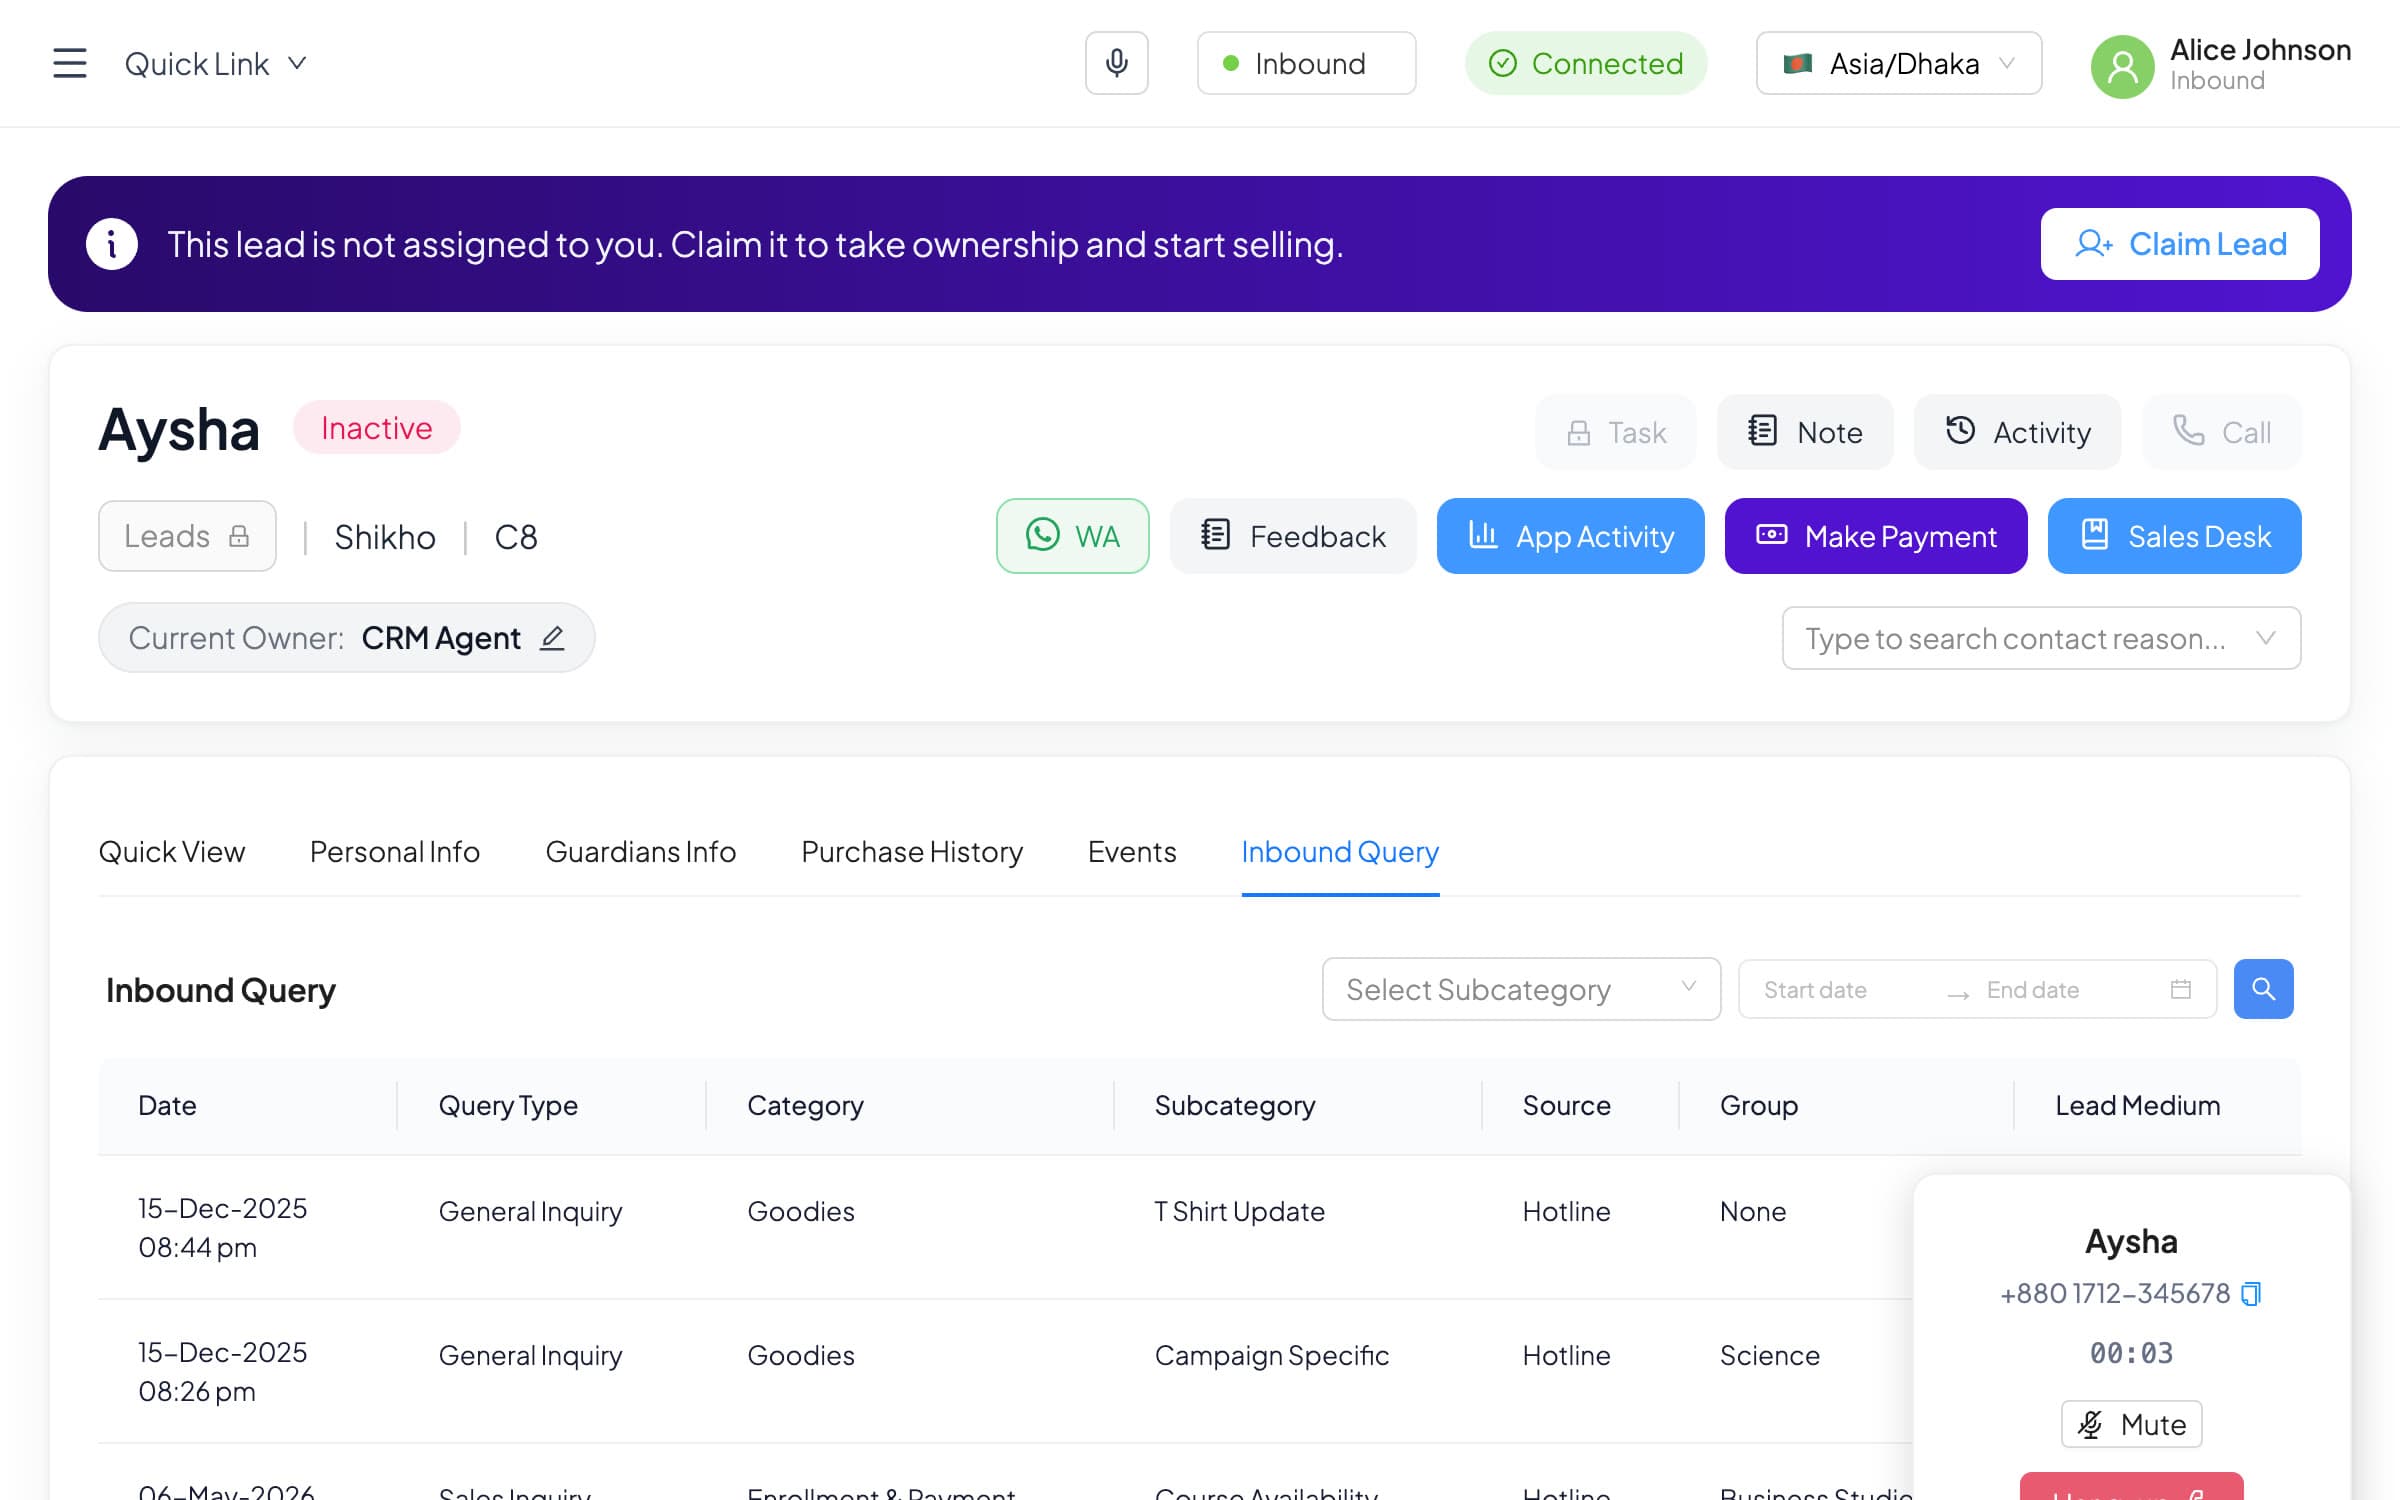Open the Personal Info tab
Screen dimensions: 2400x1500
point(395,851)
